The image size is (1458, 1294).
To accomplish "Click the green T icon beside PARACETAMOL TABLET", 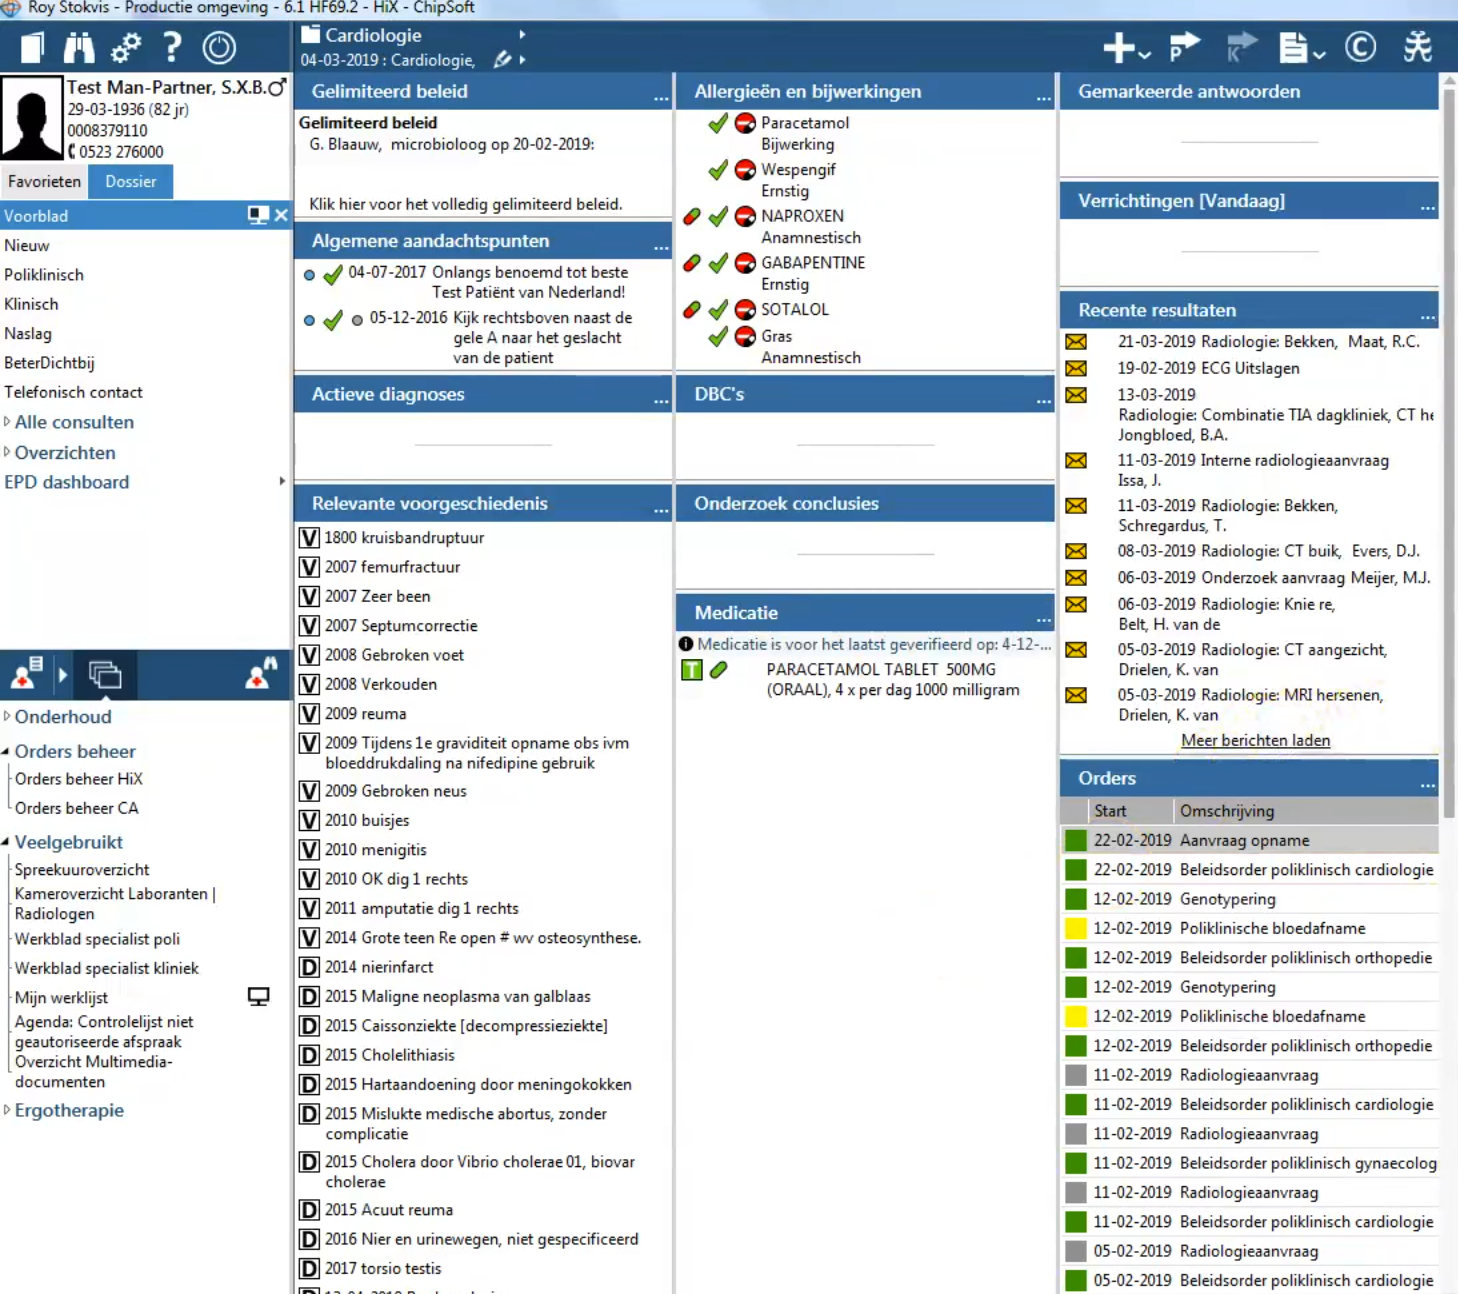I will 691,670.
